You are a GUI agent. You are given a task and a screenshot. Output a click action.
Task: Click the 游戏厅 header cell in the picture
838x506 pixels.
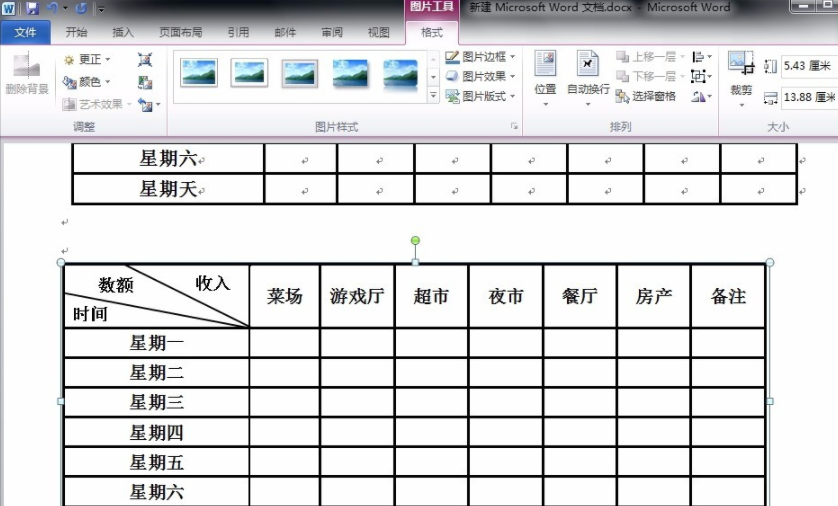357,296
